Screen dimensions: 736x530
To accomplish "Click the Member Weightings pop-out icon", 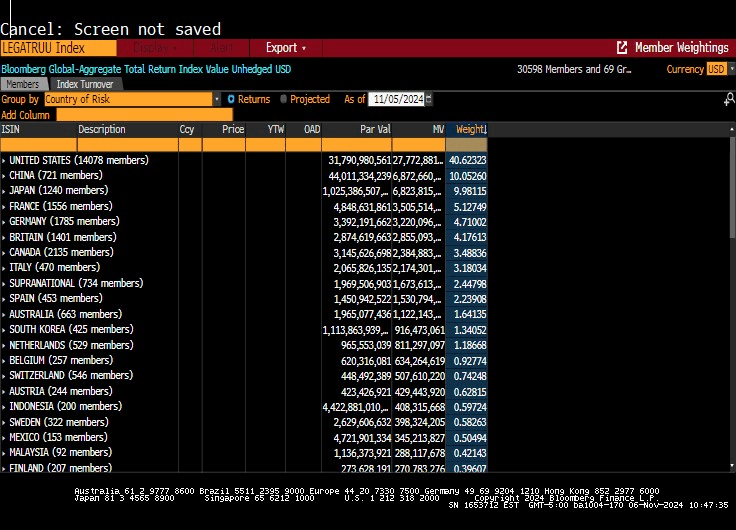I will [x=622, y=47].
